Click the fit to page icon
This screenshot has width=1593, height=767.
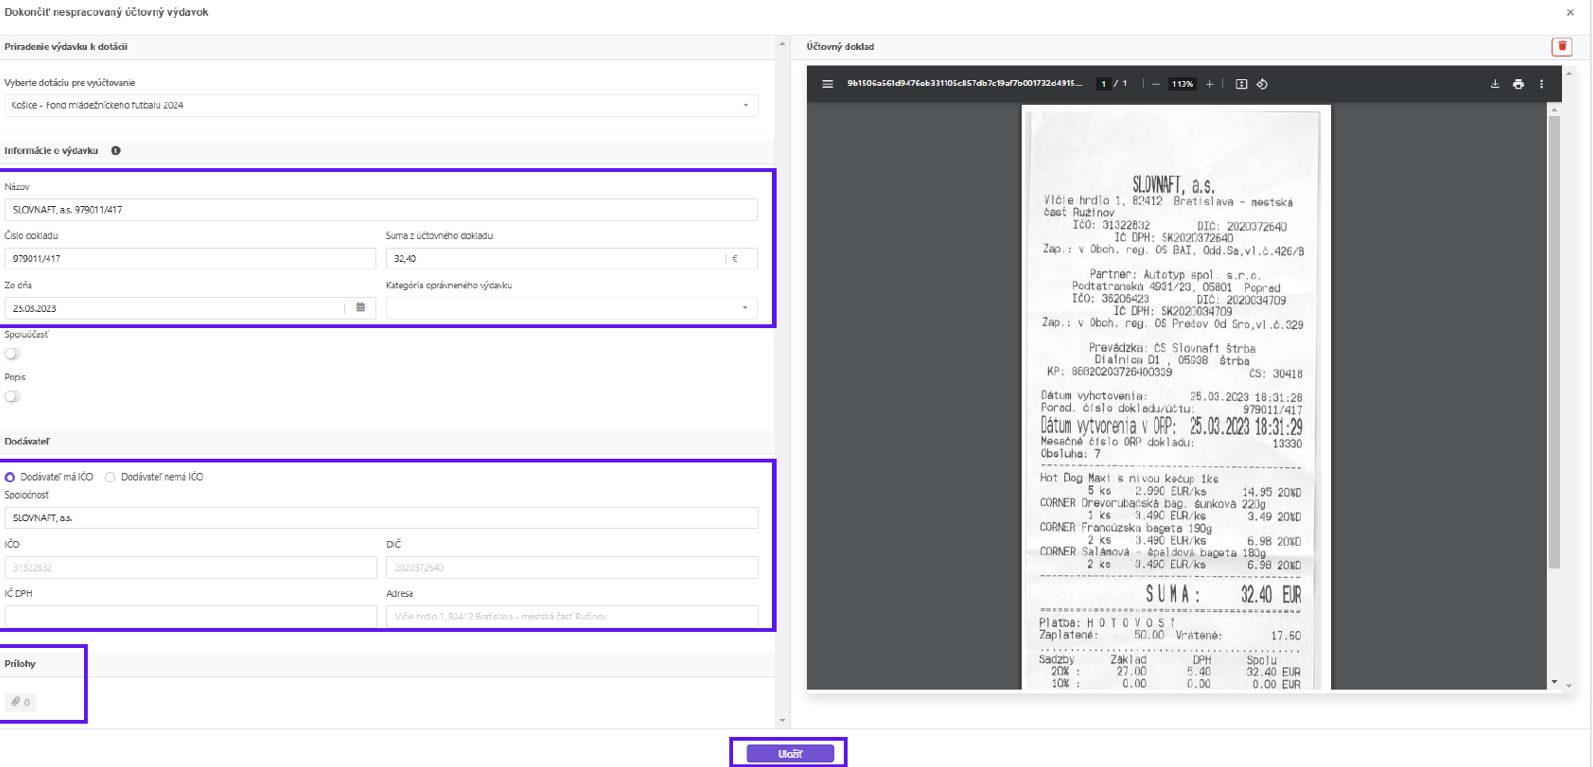(x=1241, y=84)
